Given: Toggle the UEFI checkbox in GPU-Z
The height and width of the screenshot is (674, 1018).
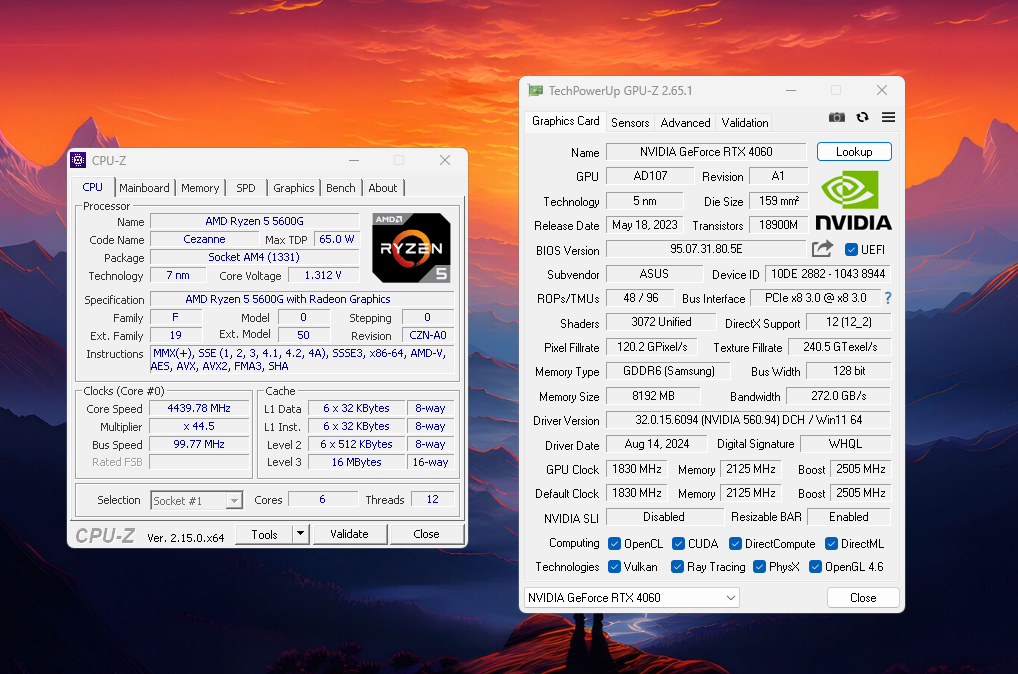Looking at the screenshot, I should tap(851, 249).
